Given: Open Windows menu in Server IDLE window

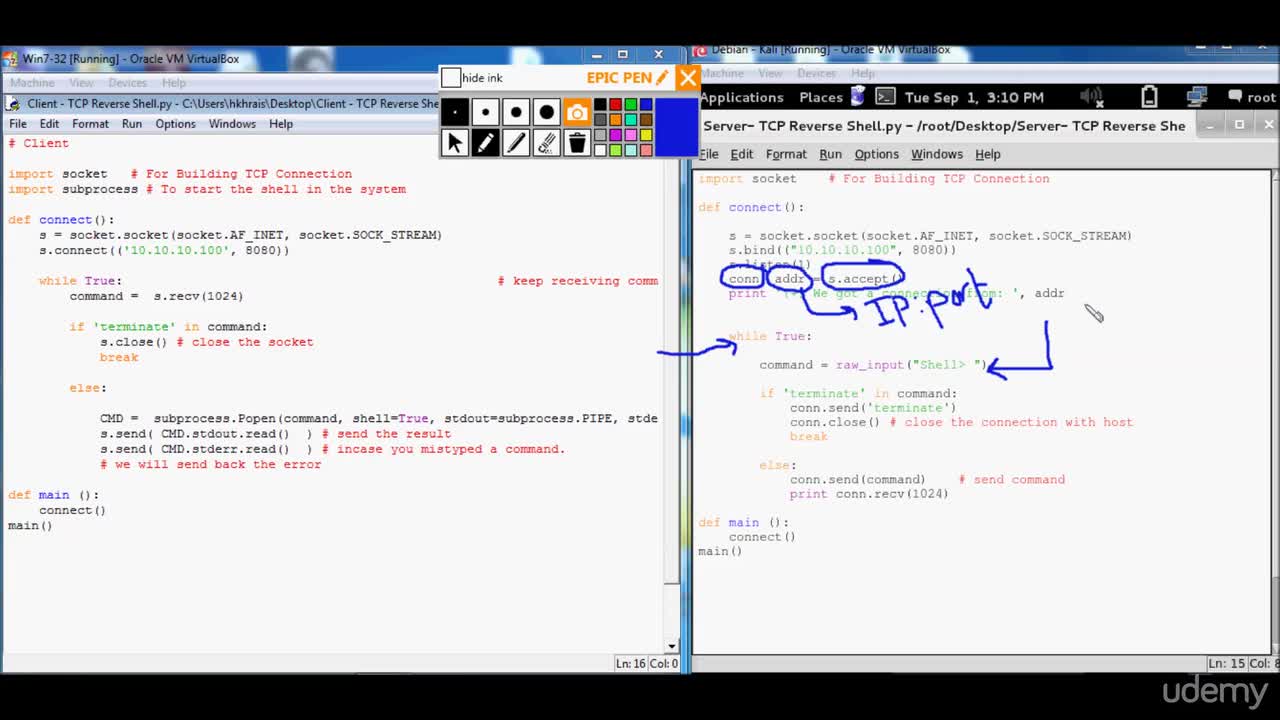Looking at the screenshot, I should 936,154.
